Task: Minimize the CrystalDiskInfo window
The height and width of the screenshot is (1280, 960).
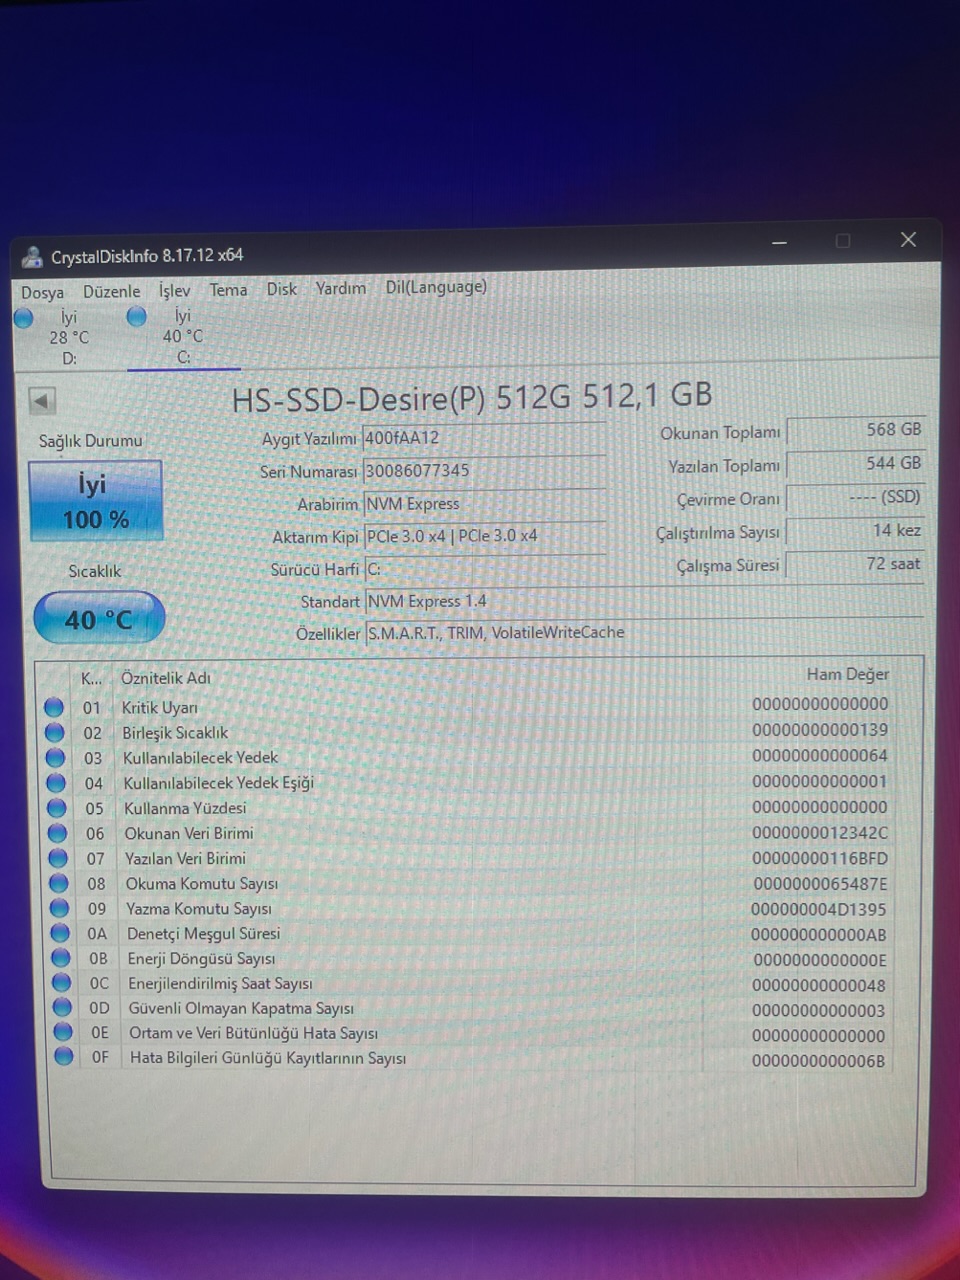Action: point(780,242)
